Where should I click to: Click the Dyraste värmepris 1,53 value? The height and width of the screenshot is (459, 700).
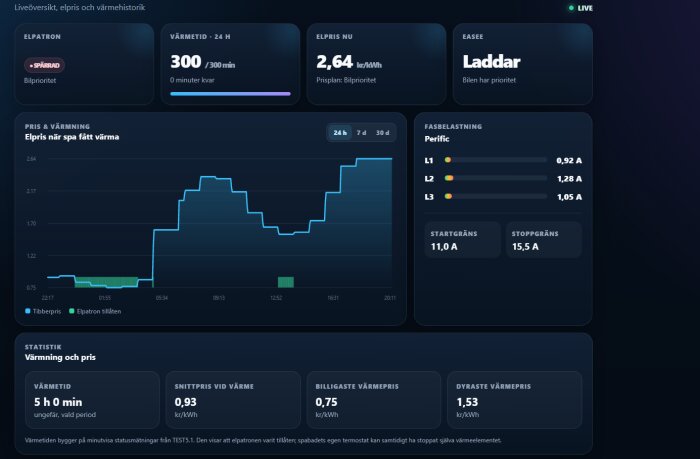pos(467,402)
